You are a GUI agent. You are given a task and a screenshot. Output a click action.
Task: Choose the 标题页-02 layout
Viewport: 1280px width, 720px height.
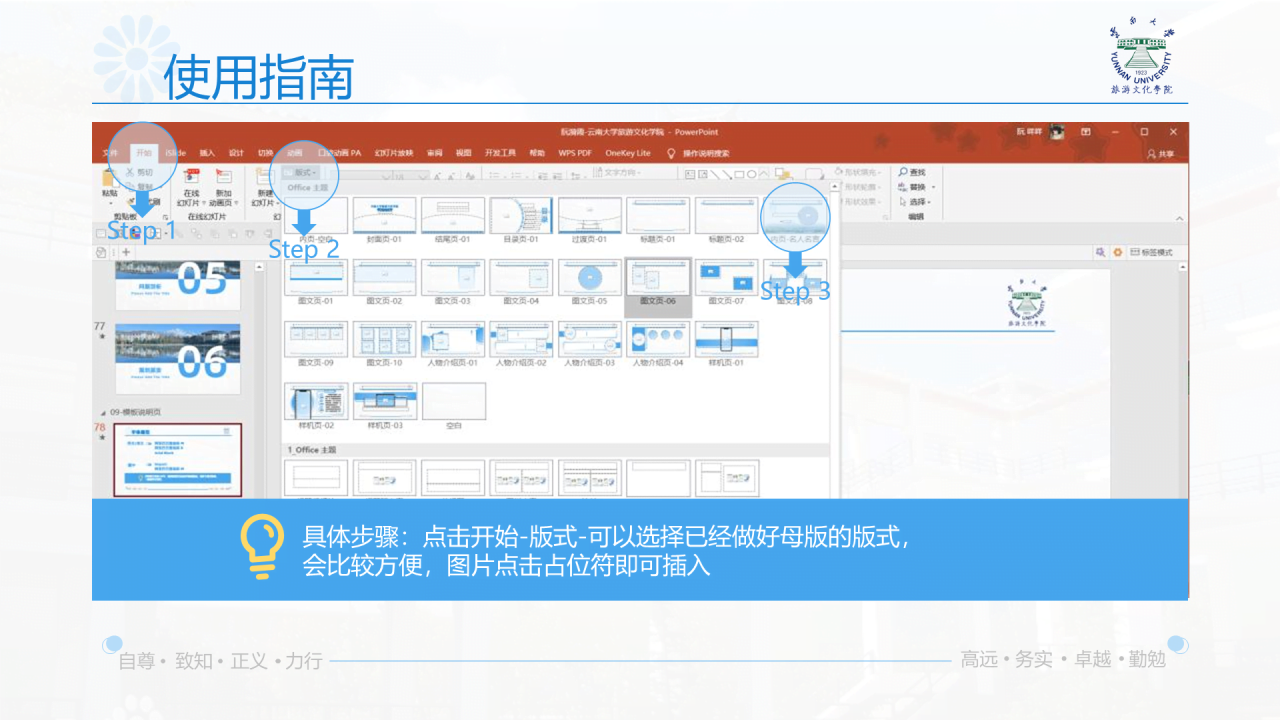tap(727, 220)
